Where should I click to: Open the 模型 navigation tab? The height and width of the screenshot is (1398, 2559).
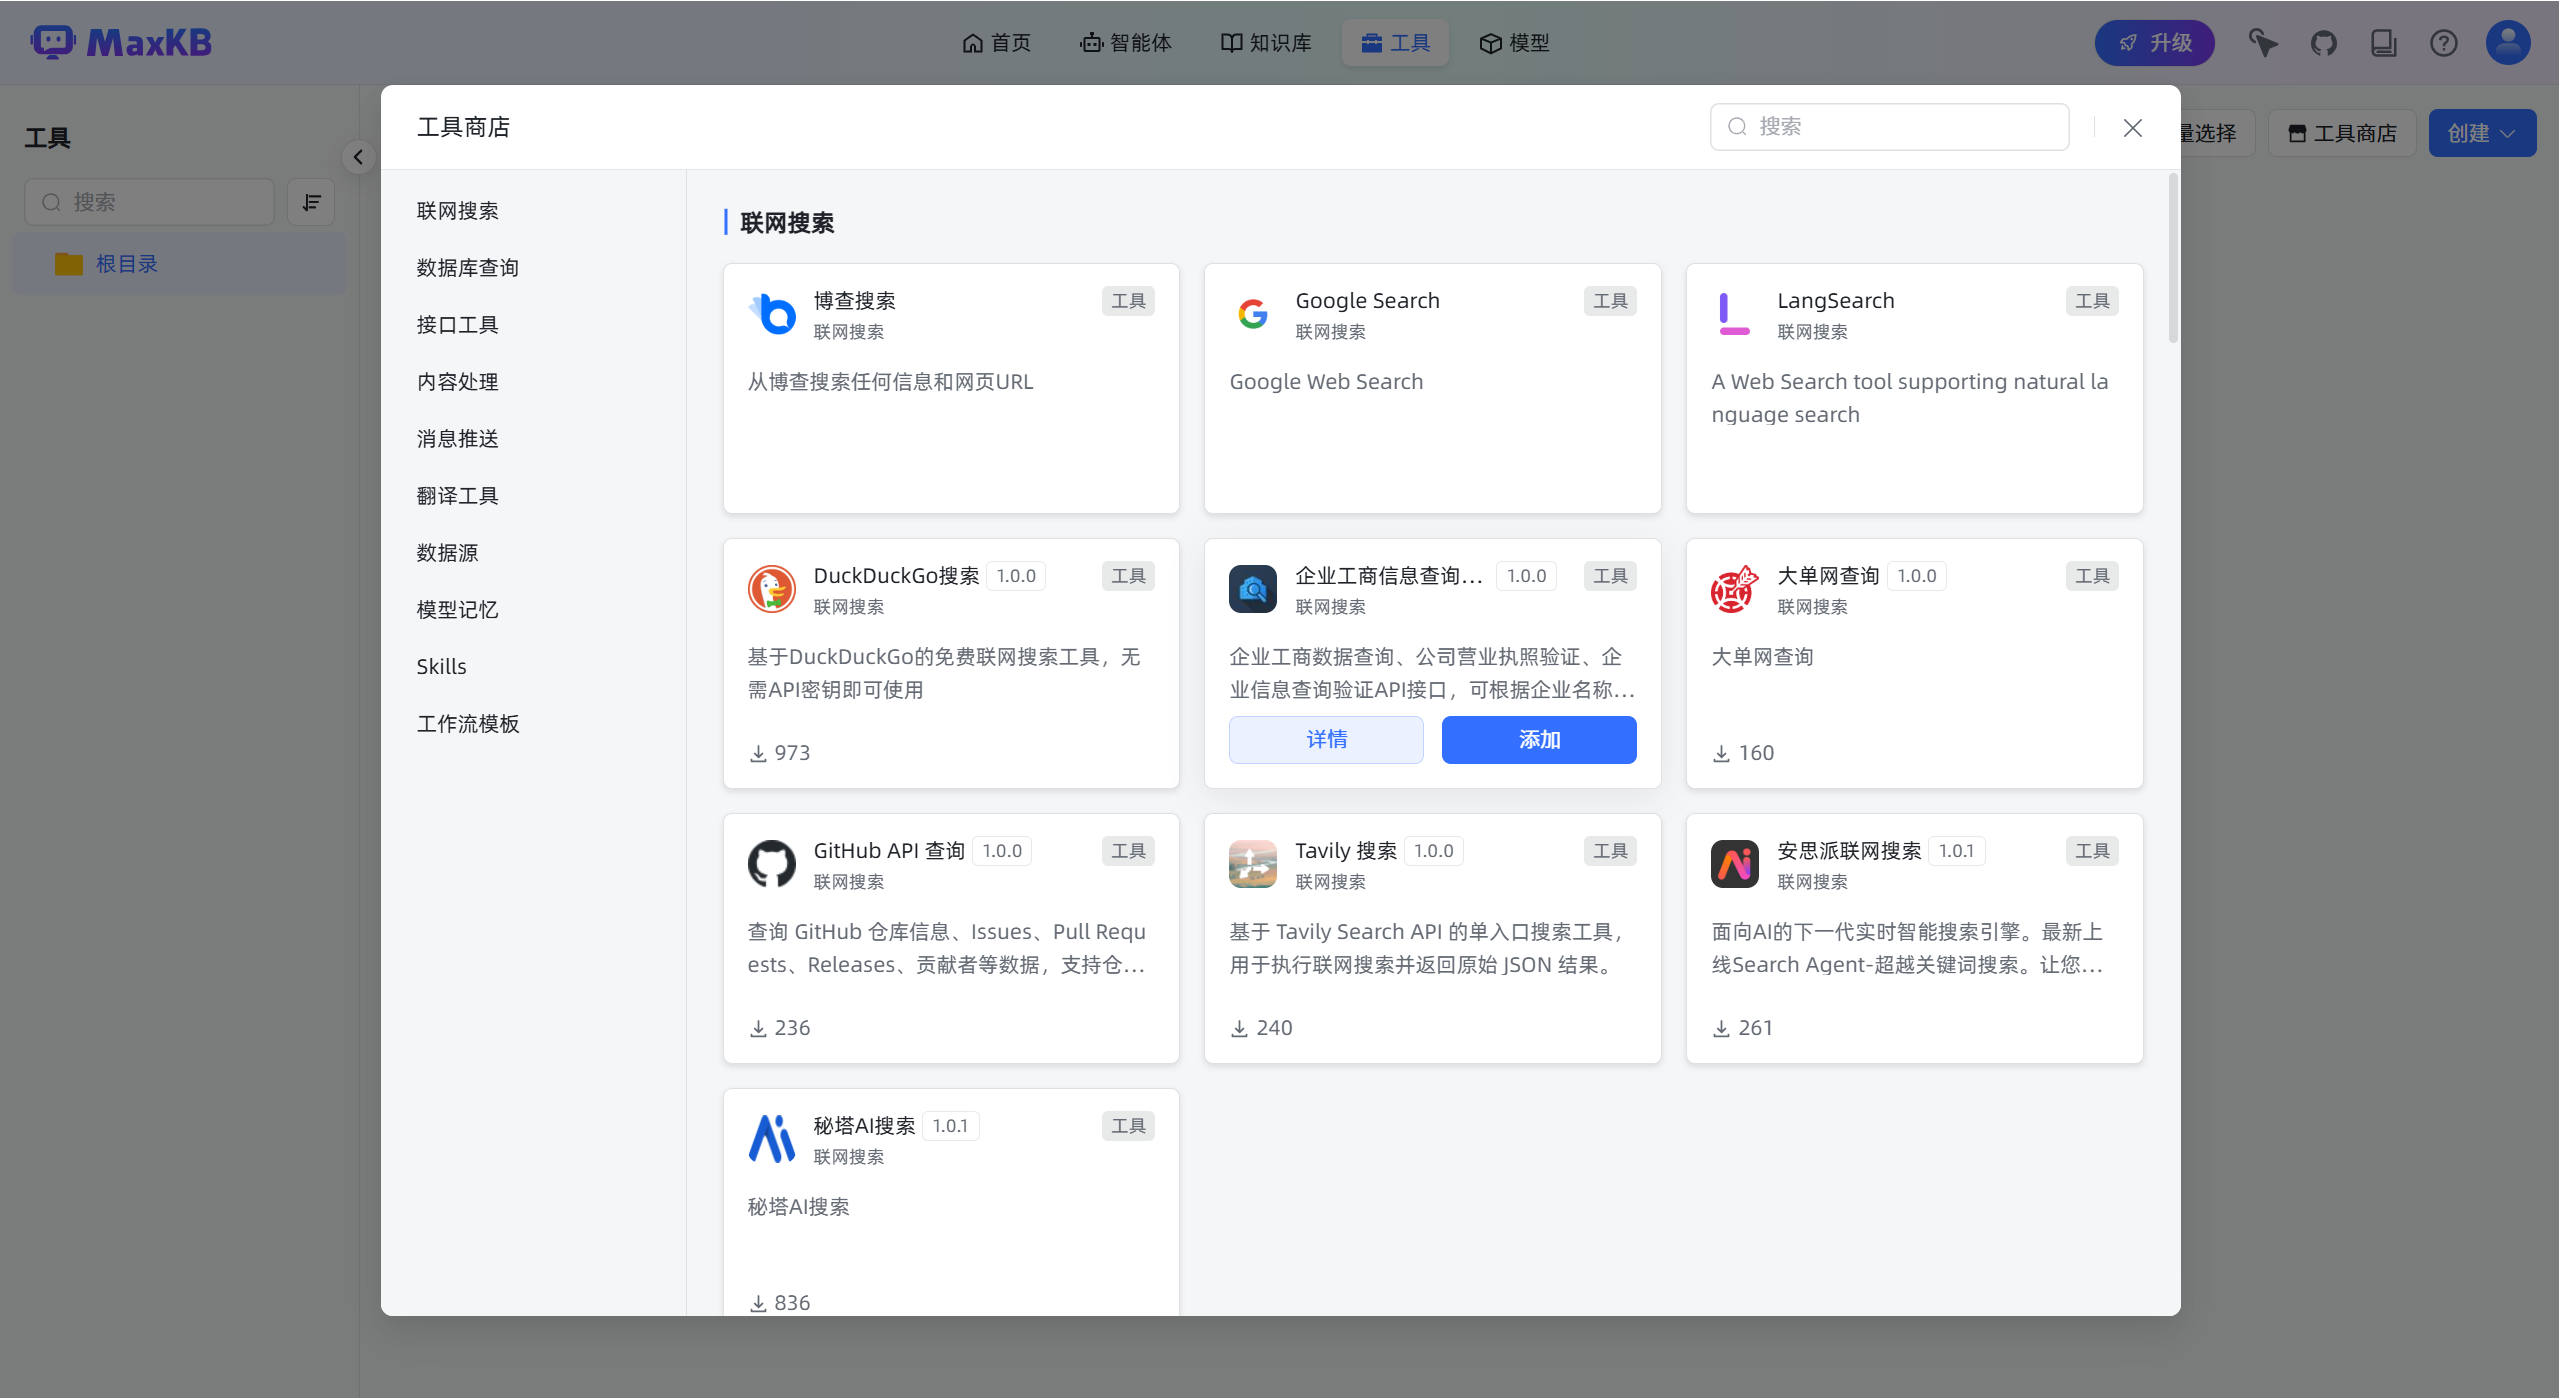[x=1515, y=43]
